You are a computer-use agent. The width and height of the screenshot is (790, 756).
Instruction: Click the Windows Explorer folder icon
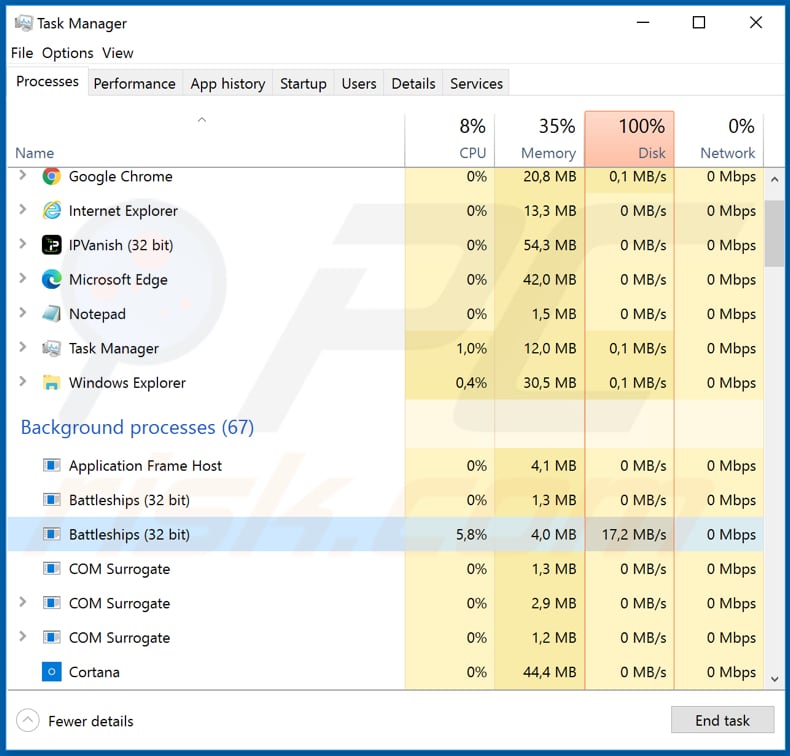[51, 383]
